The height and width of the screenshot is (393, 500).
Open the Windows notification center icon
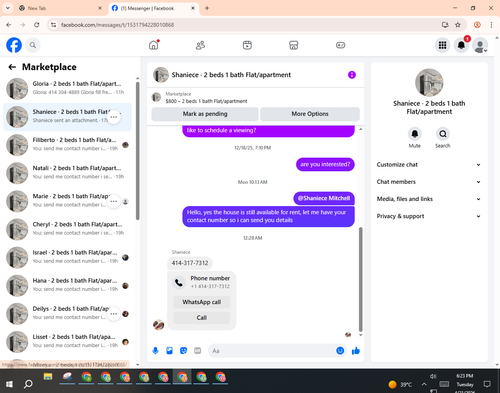click(x=487, y=384)
